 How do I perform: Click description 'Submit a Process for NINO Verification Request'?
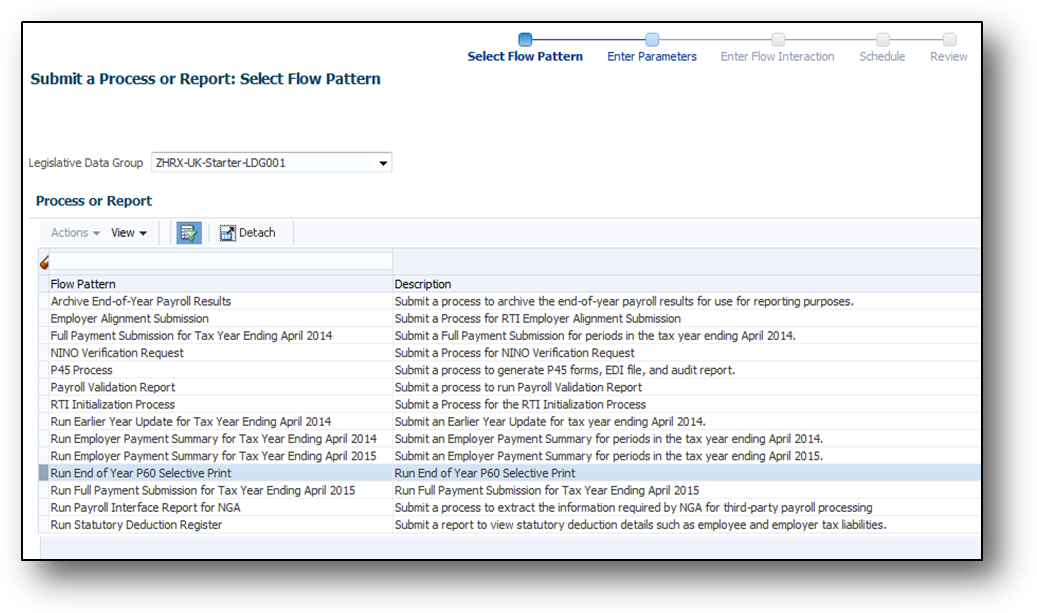point(515,353)
